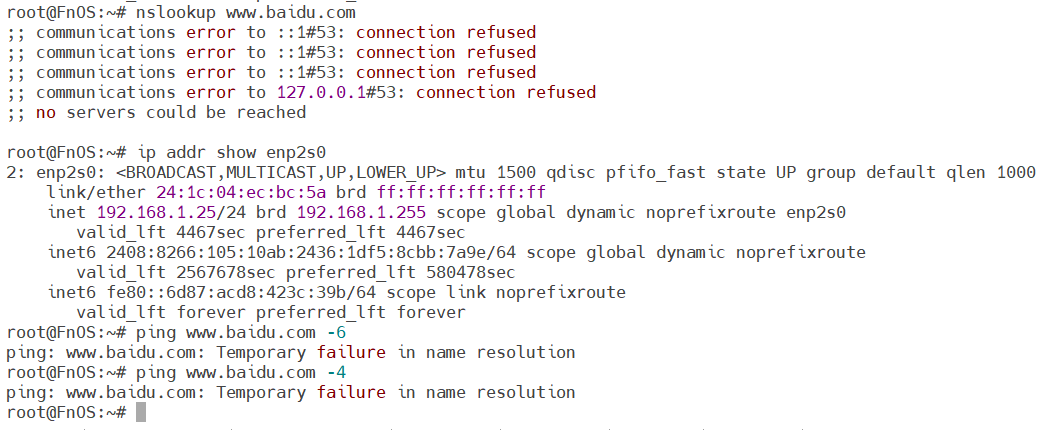Image resolution: width=1054 pixels, height=430 pixels.
Task: Click the cursor block at the last prompt
Action: (141, 412)
